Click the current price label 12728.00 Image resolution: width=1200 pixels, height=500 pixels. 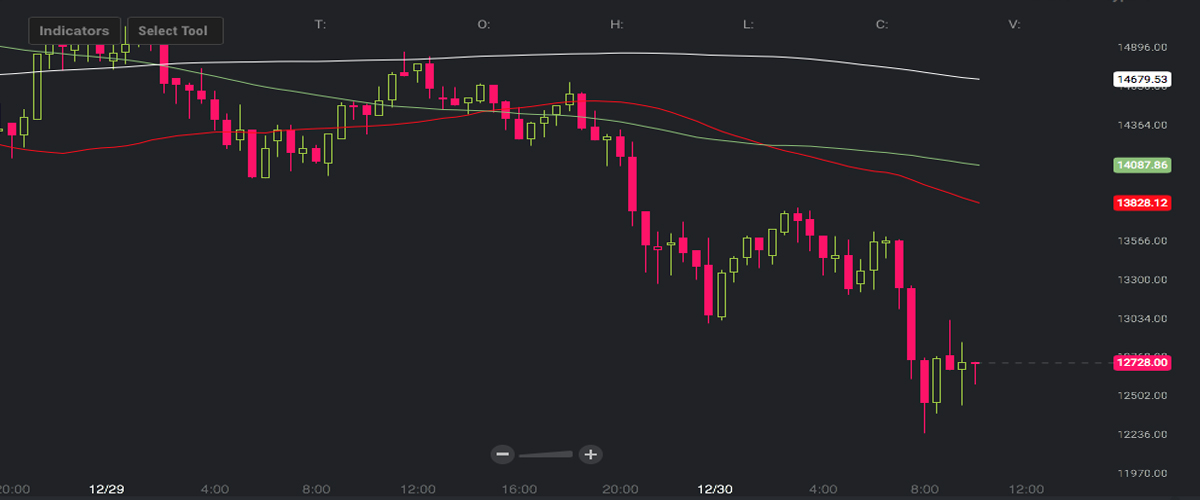pos(1141,363)
